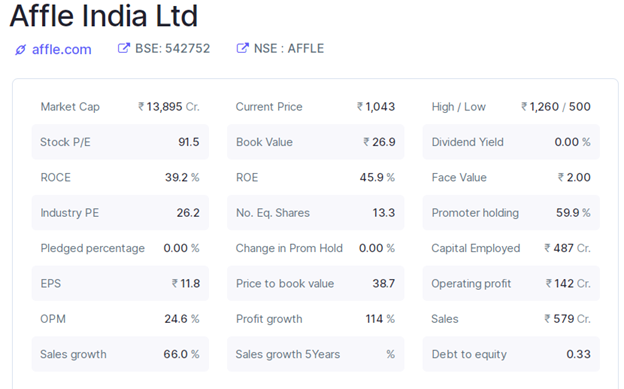Select the Price to book value cell

(x=316, y=283)
